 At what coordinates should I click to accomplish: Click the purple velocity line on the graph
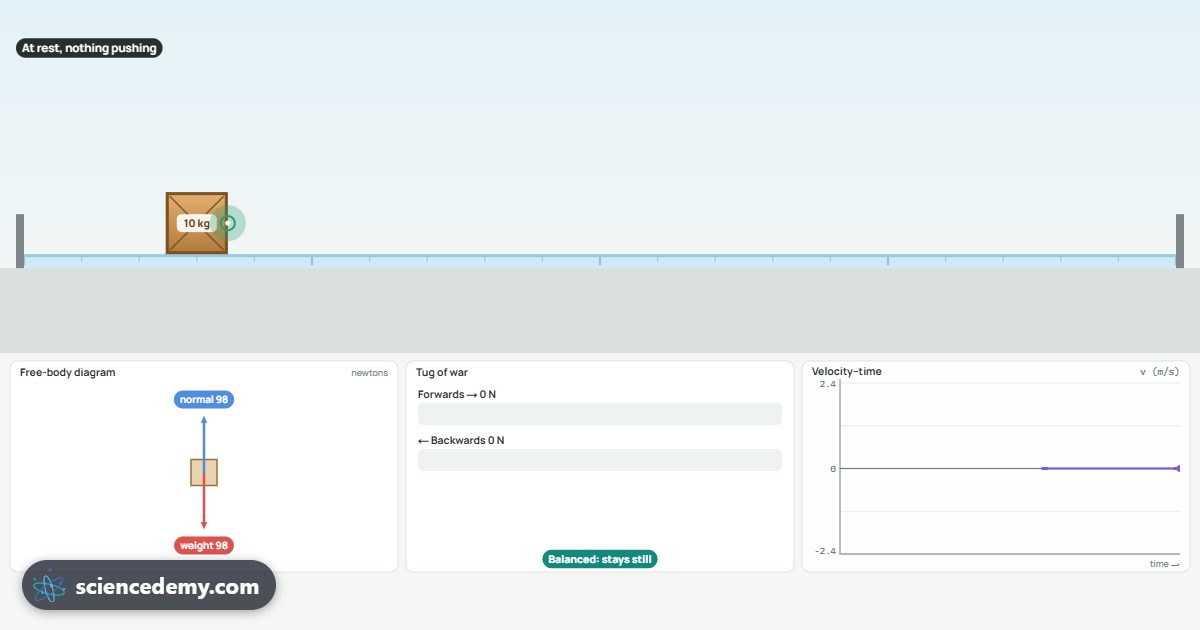[1110, 468]
